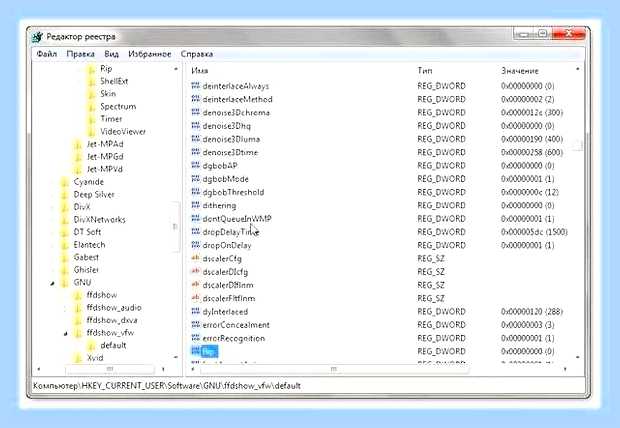The image size is (620, 428).
Task: Select the dropDelayTime value name
Action: pos(231,232)
